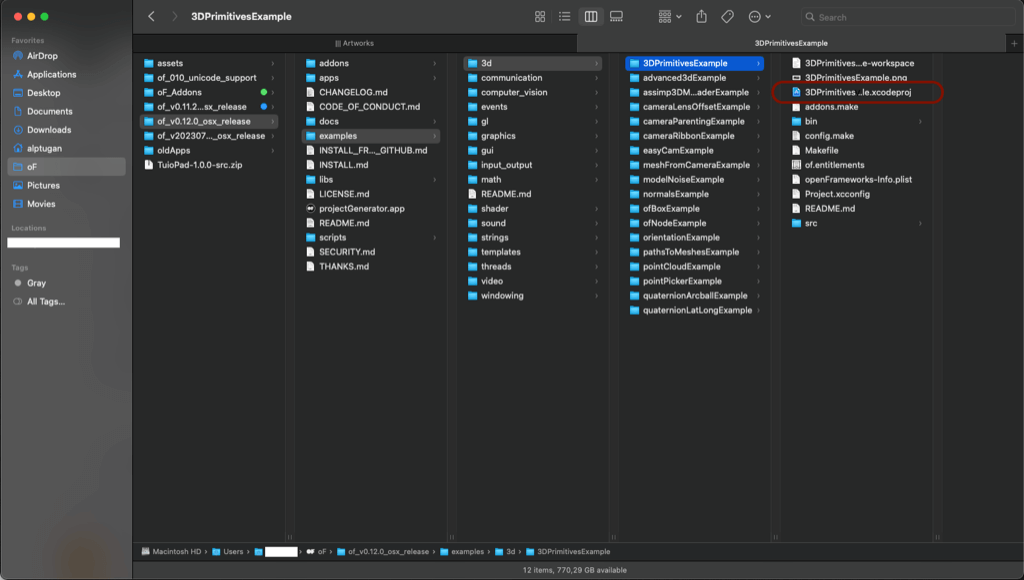Select the oF sidebar favorite
Image resolution: width=1024 pixels, height=580 pixels.
pos(67,167)
